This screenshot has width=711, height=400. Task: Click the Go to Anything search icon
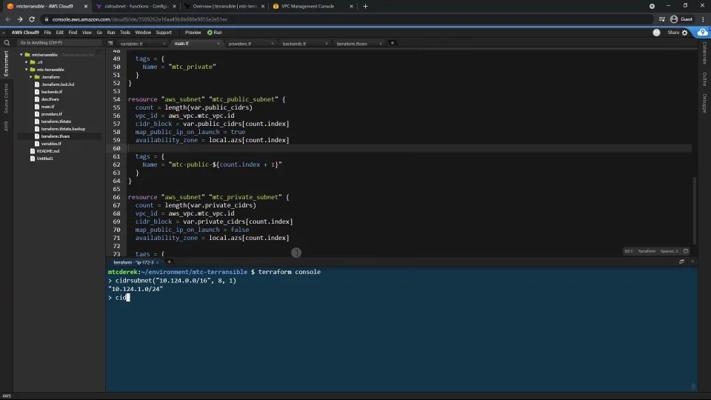coord(7,43)
